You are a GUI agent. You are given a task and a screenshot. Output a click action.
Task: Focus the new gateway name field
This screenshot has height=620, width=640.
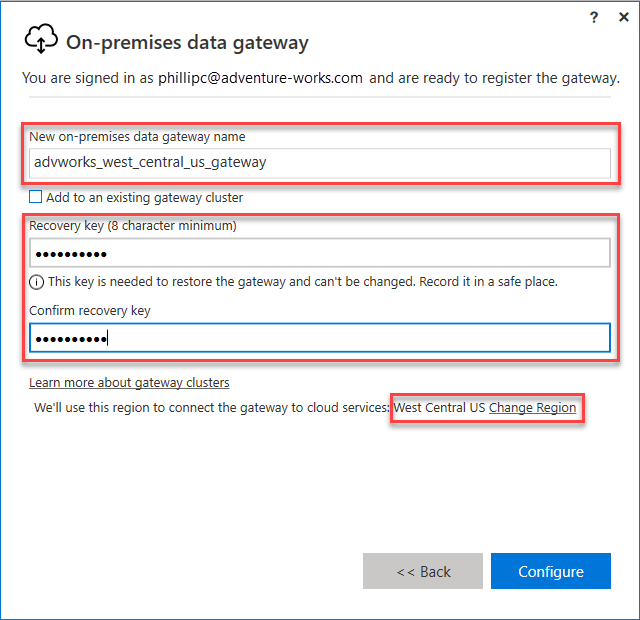pos(320,162)
